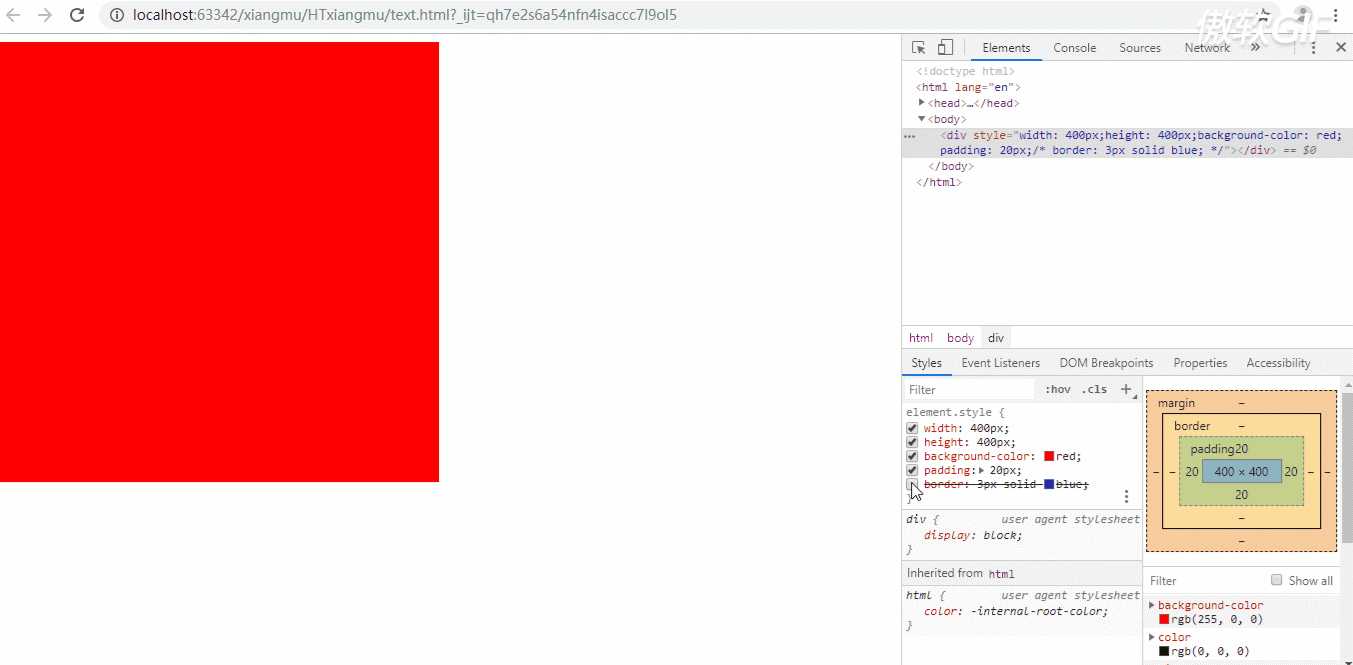Toggle the :hov element state button
Viewport: 1353px width, 665px height.
(1058, 389)
